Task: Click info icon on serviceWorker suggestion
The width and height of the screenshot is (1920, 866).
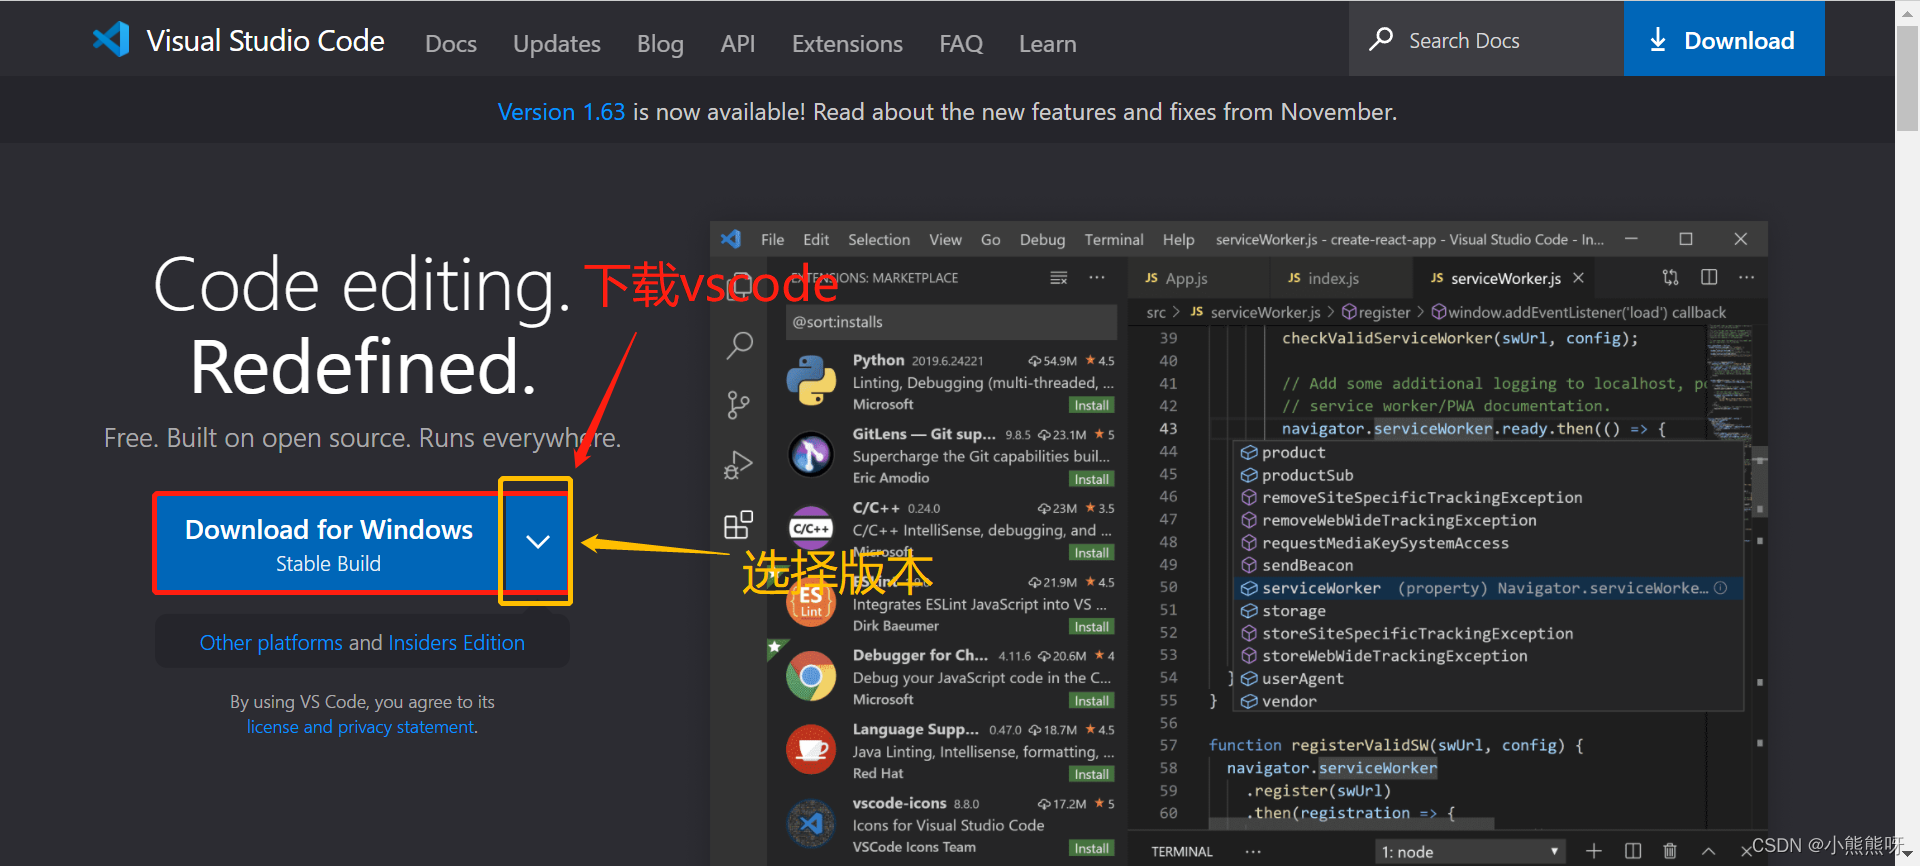Action: (1720, 588)
